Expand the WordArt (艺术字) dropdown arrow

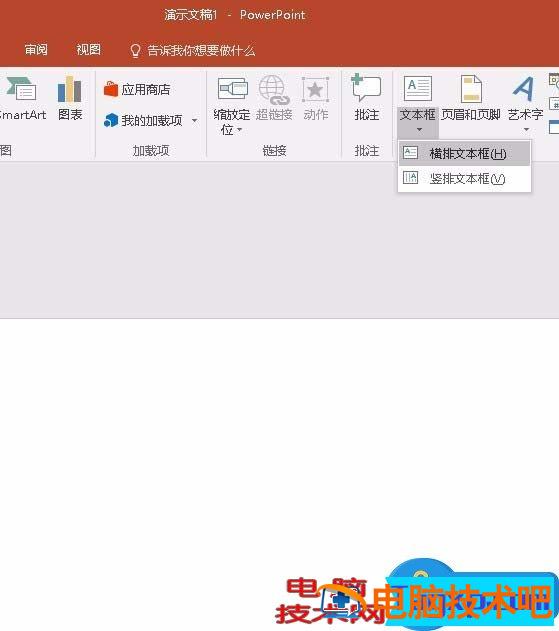point(526,130)
